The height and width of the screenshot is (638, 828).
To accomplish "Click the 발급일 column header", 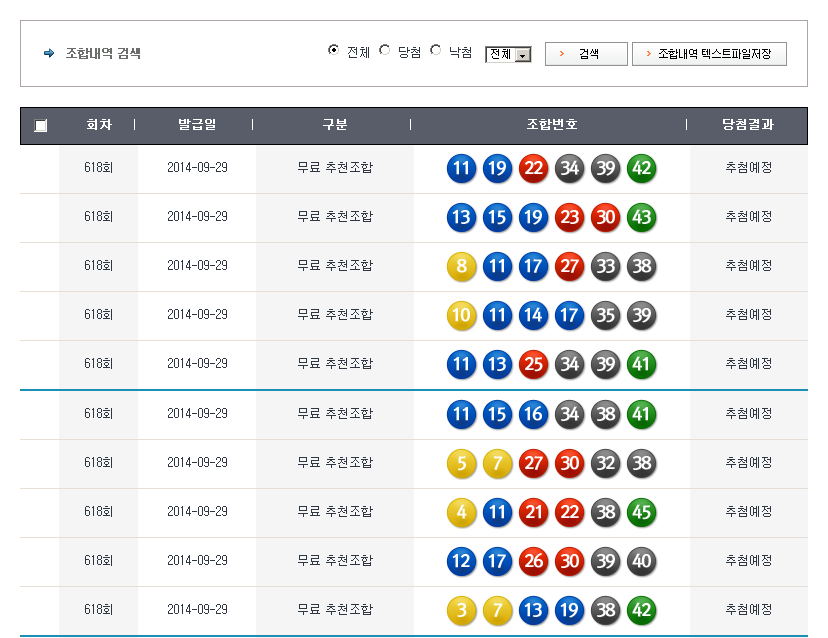I will (x=196, y=125).
